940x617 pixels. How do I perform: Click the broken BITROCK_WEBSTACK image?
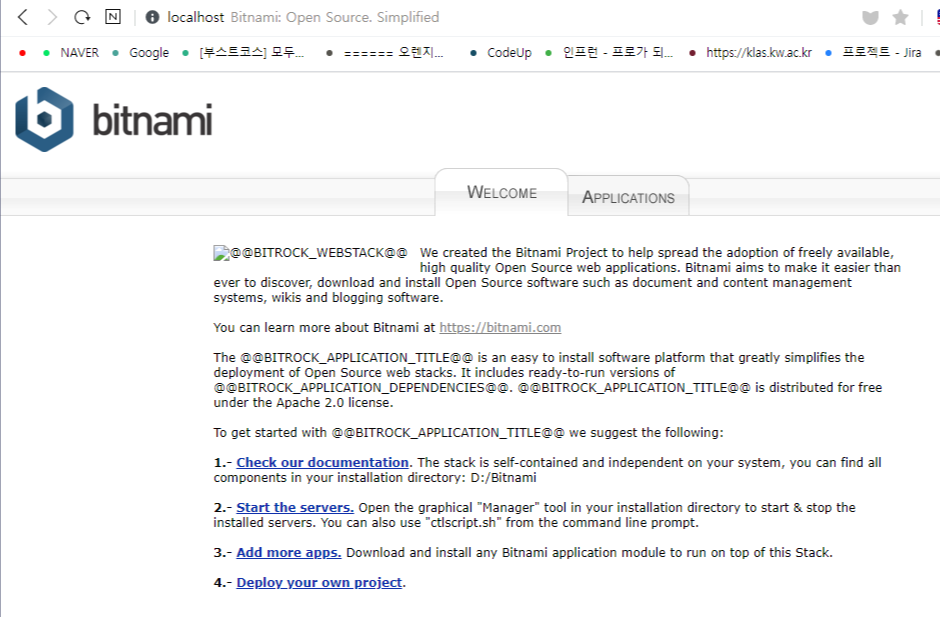coord(311,252)
